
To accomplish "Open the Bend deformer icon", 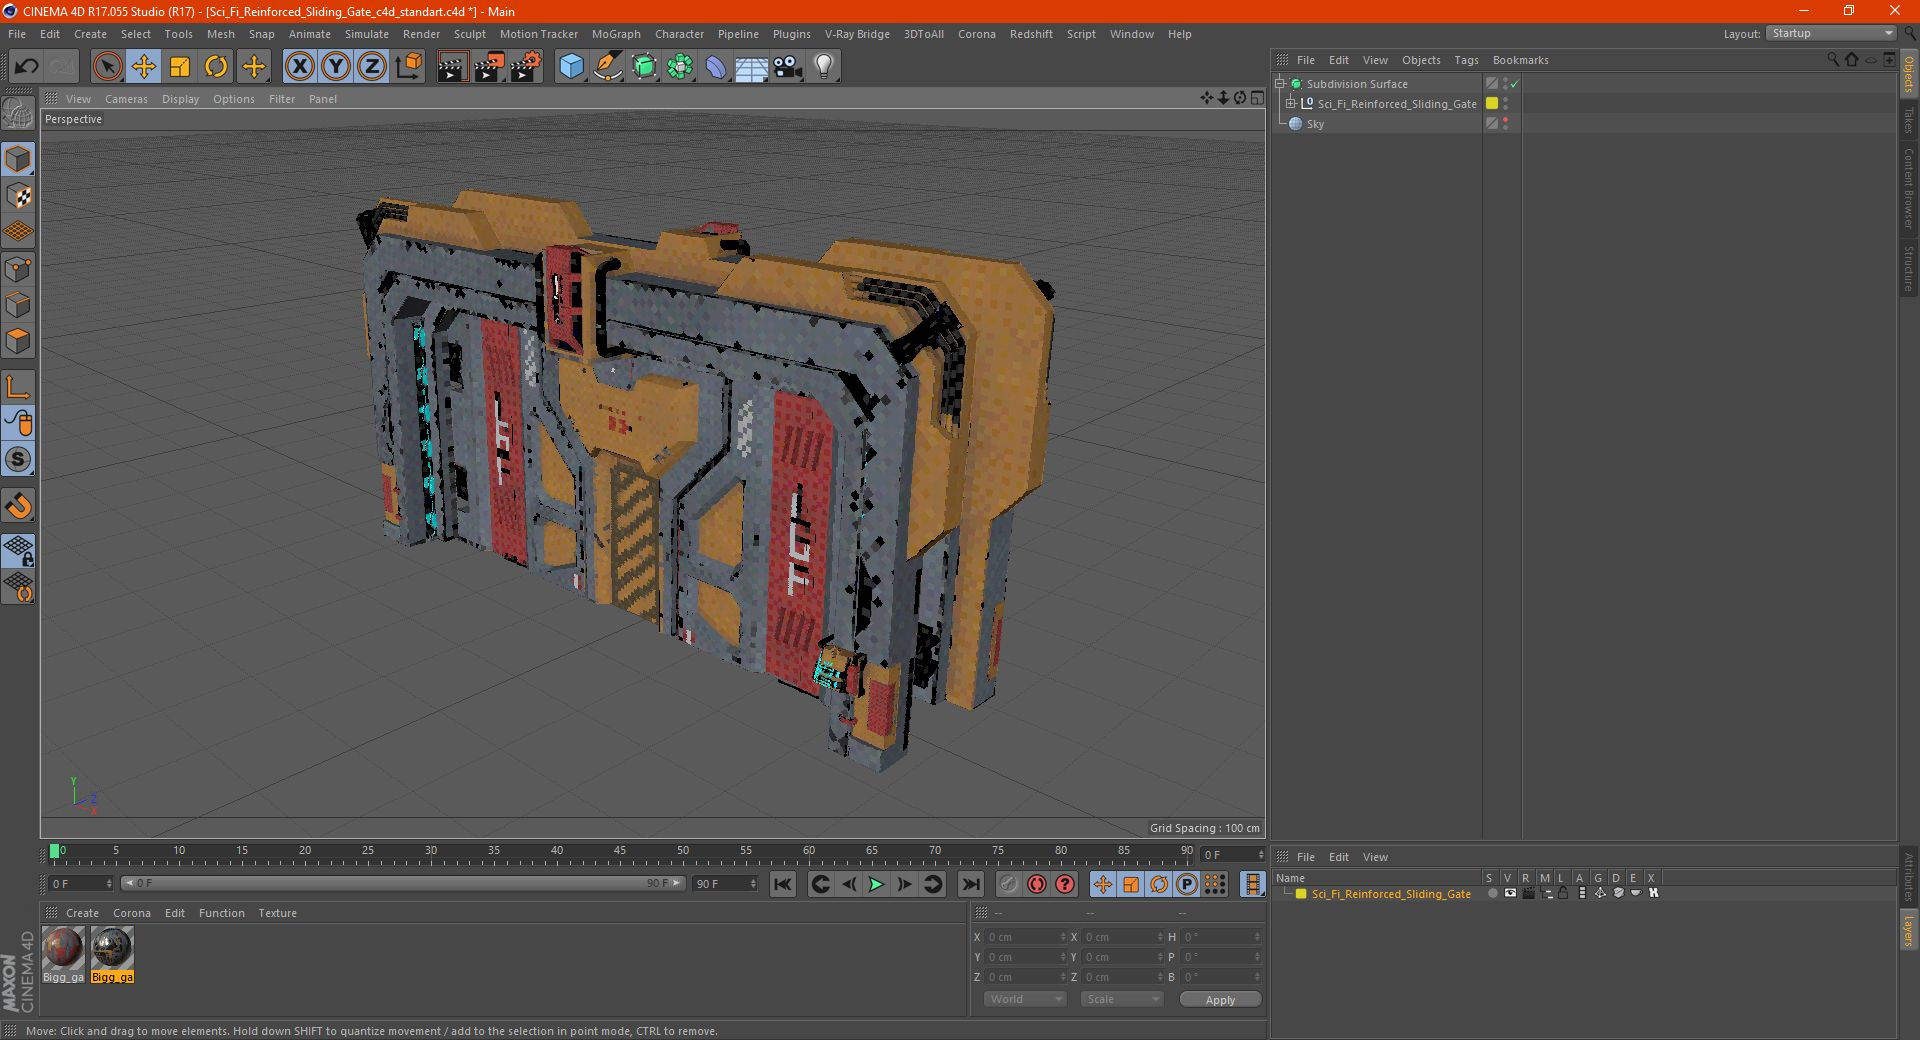I will pyautogui.click(x=716, y=67).
